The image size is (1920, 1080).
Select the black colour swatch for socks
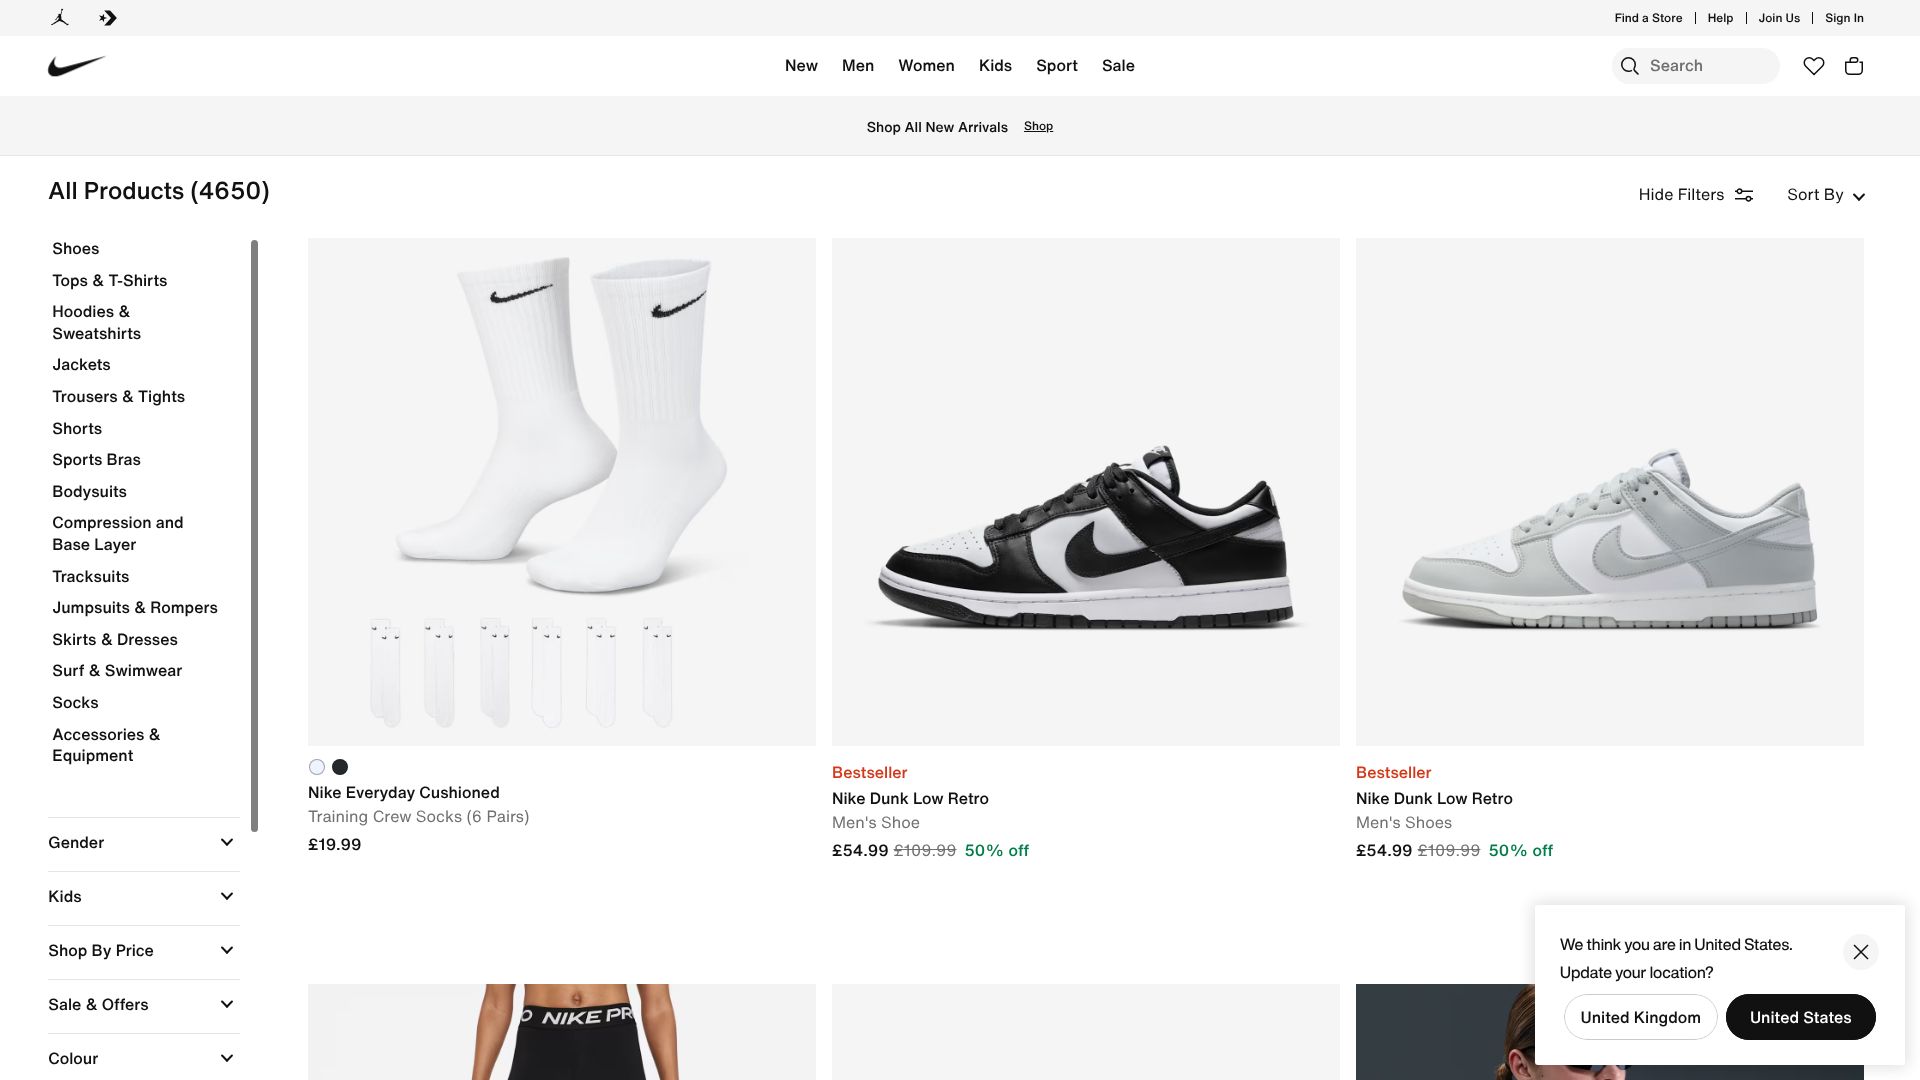(x=340, y=767)
